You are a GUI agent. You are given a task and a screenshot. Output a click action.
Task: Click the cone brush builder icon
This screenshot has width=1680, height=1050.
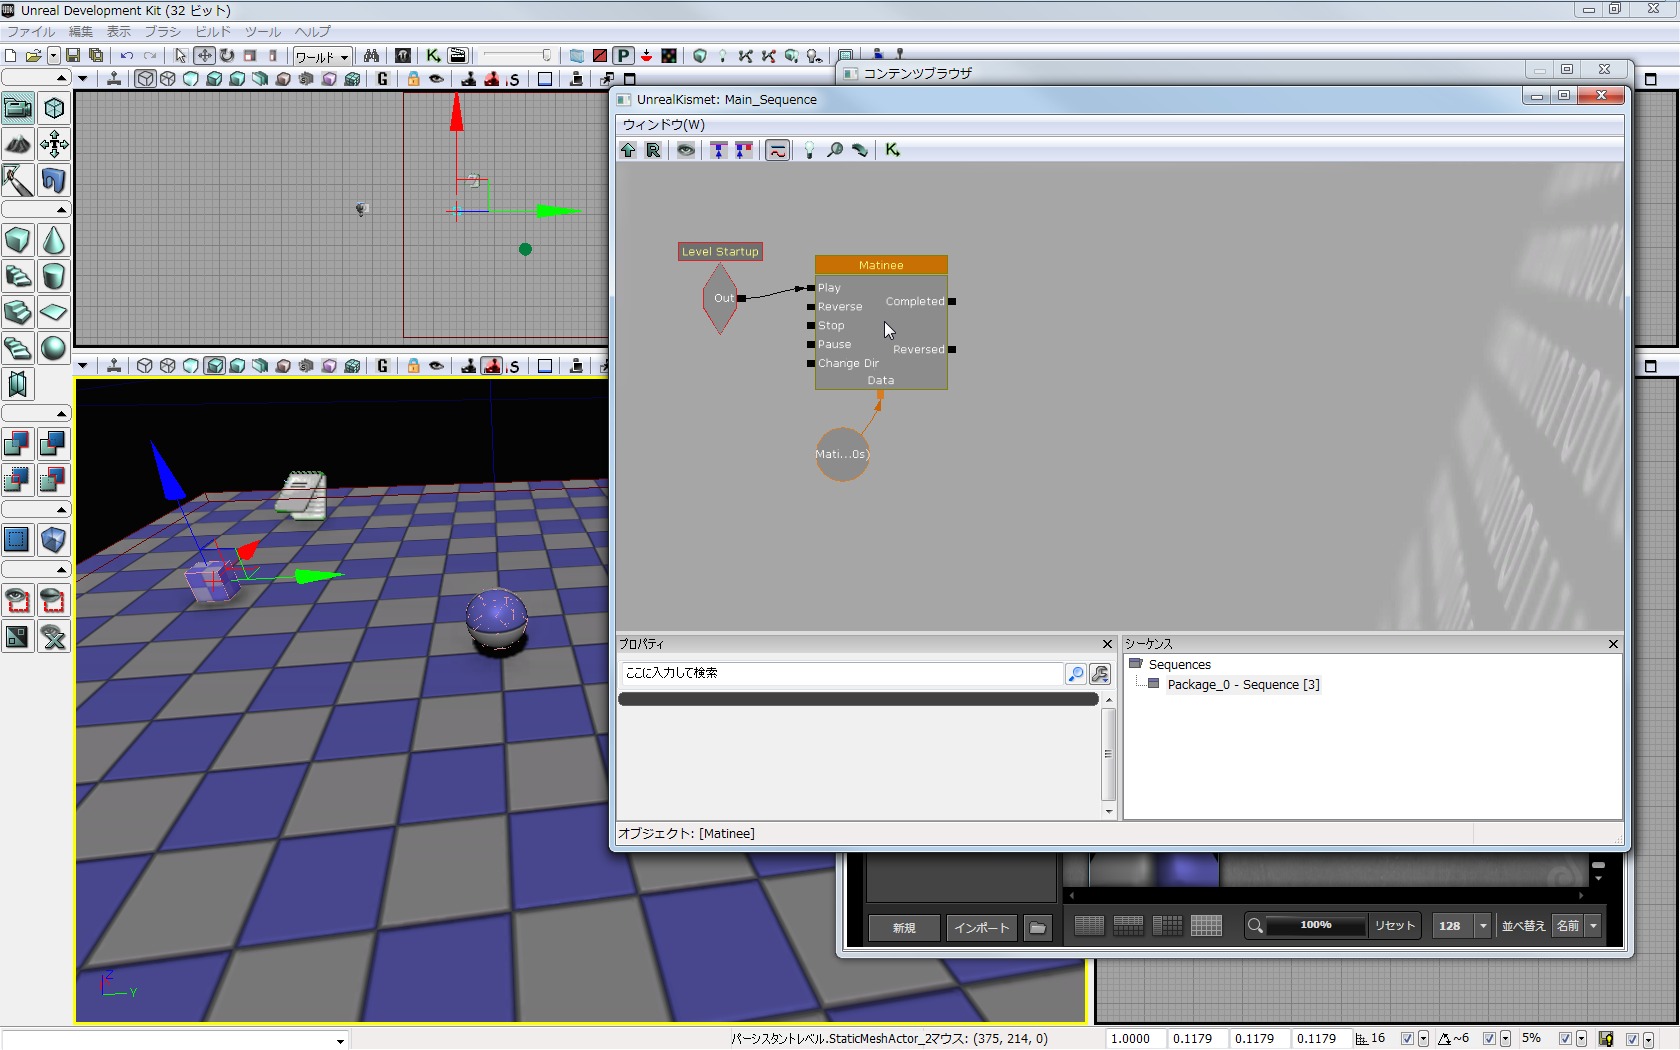(54, 241)
